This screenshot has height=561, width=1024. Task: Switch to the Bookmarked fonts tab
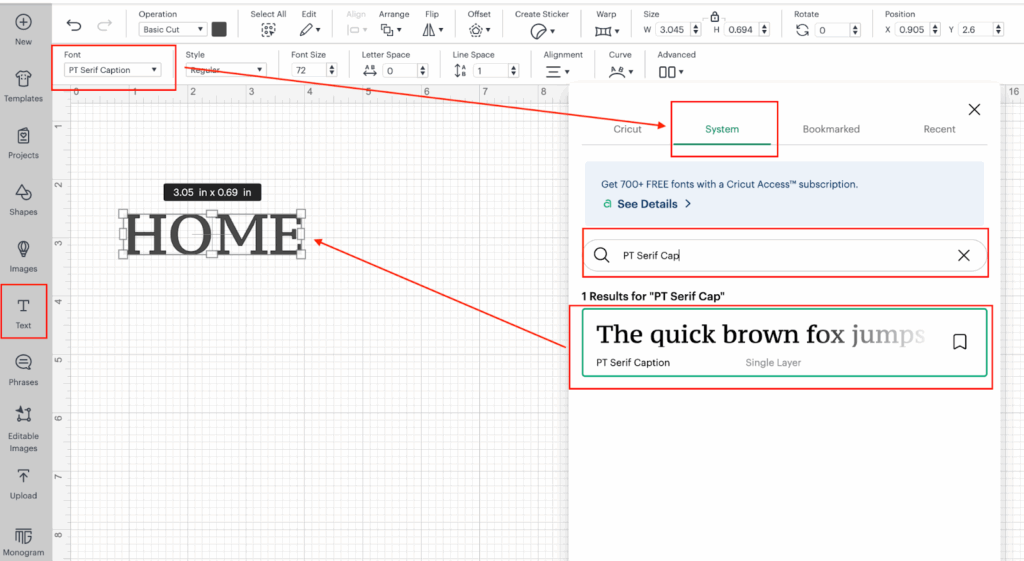pyautogui.click(x=830, y=129)
